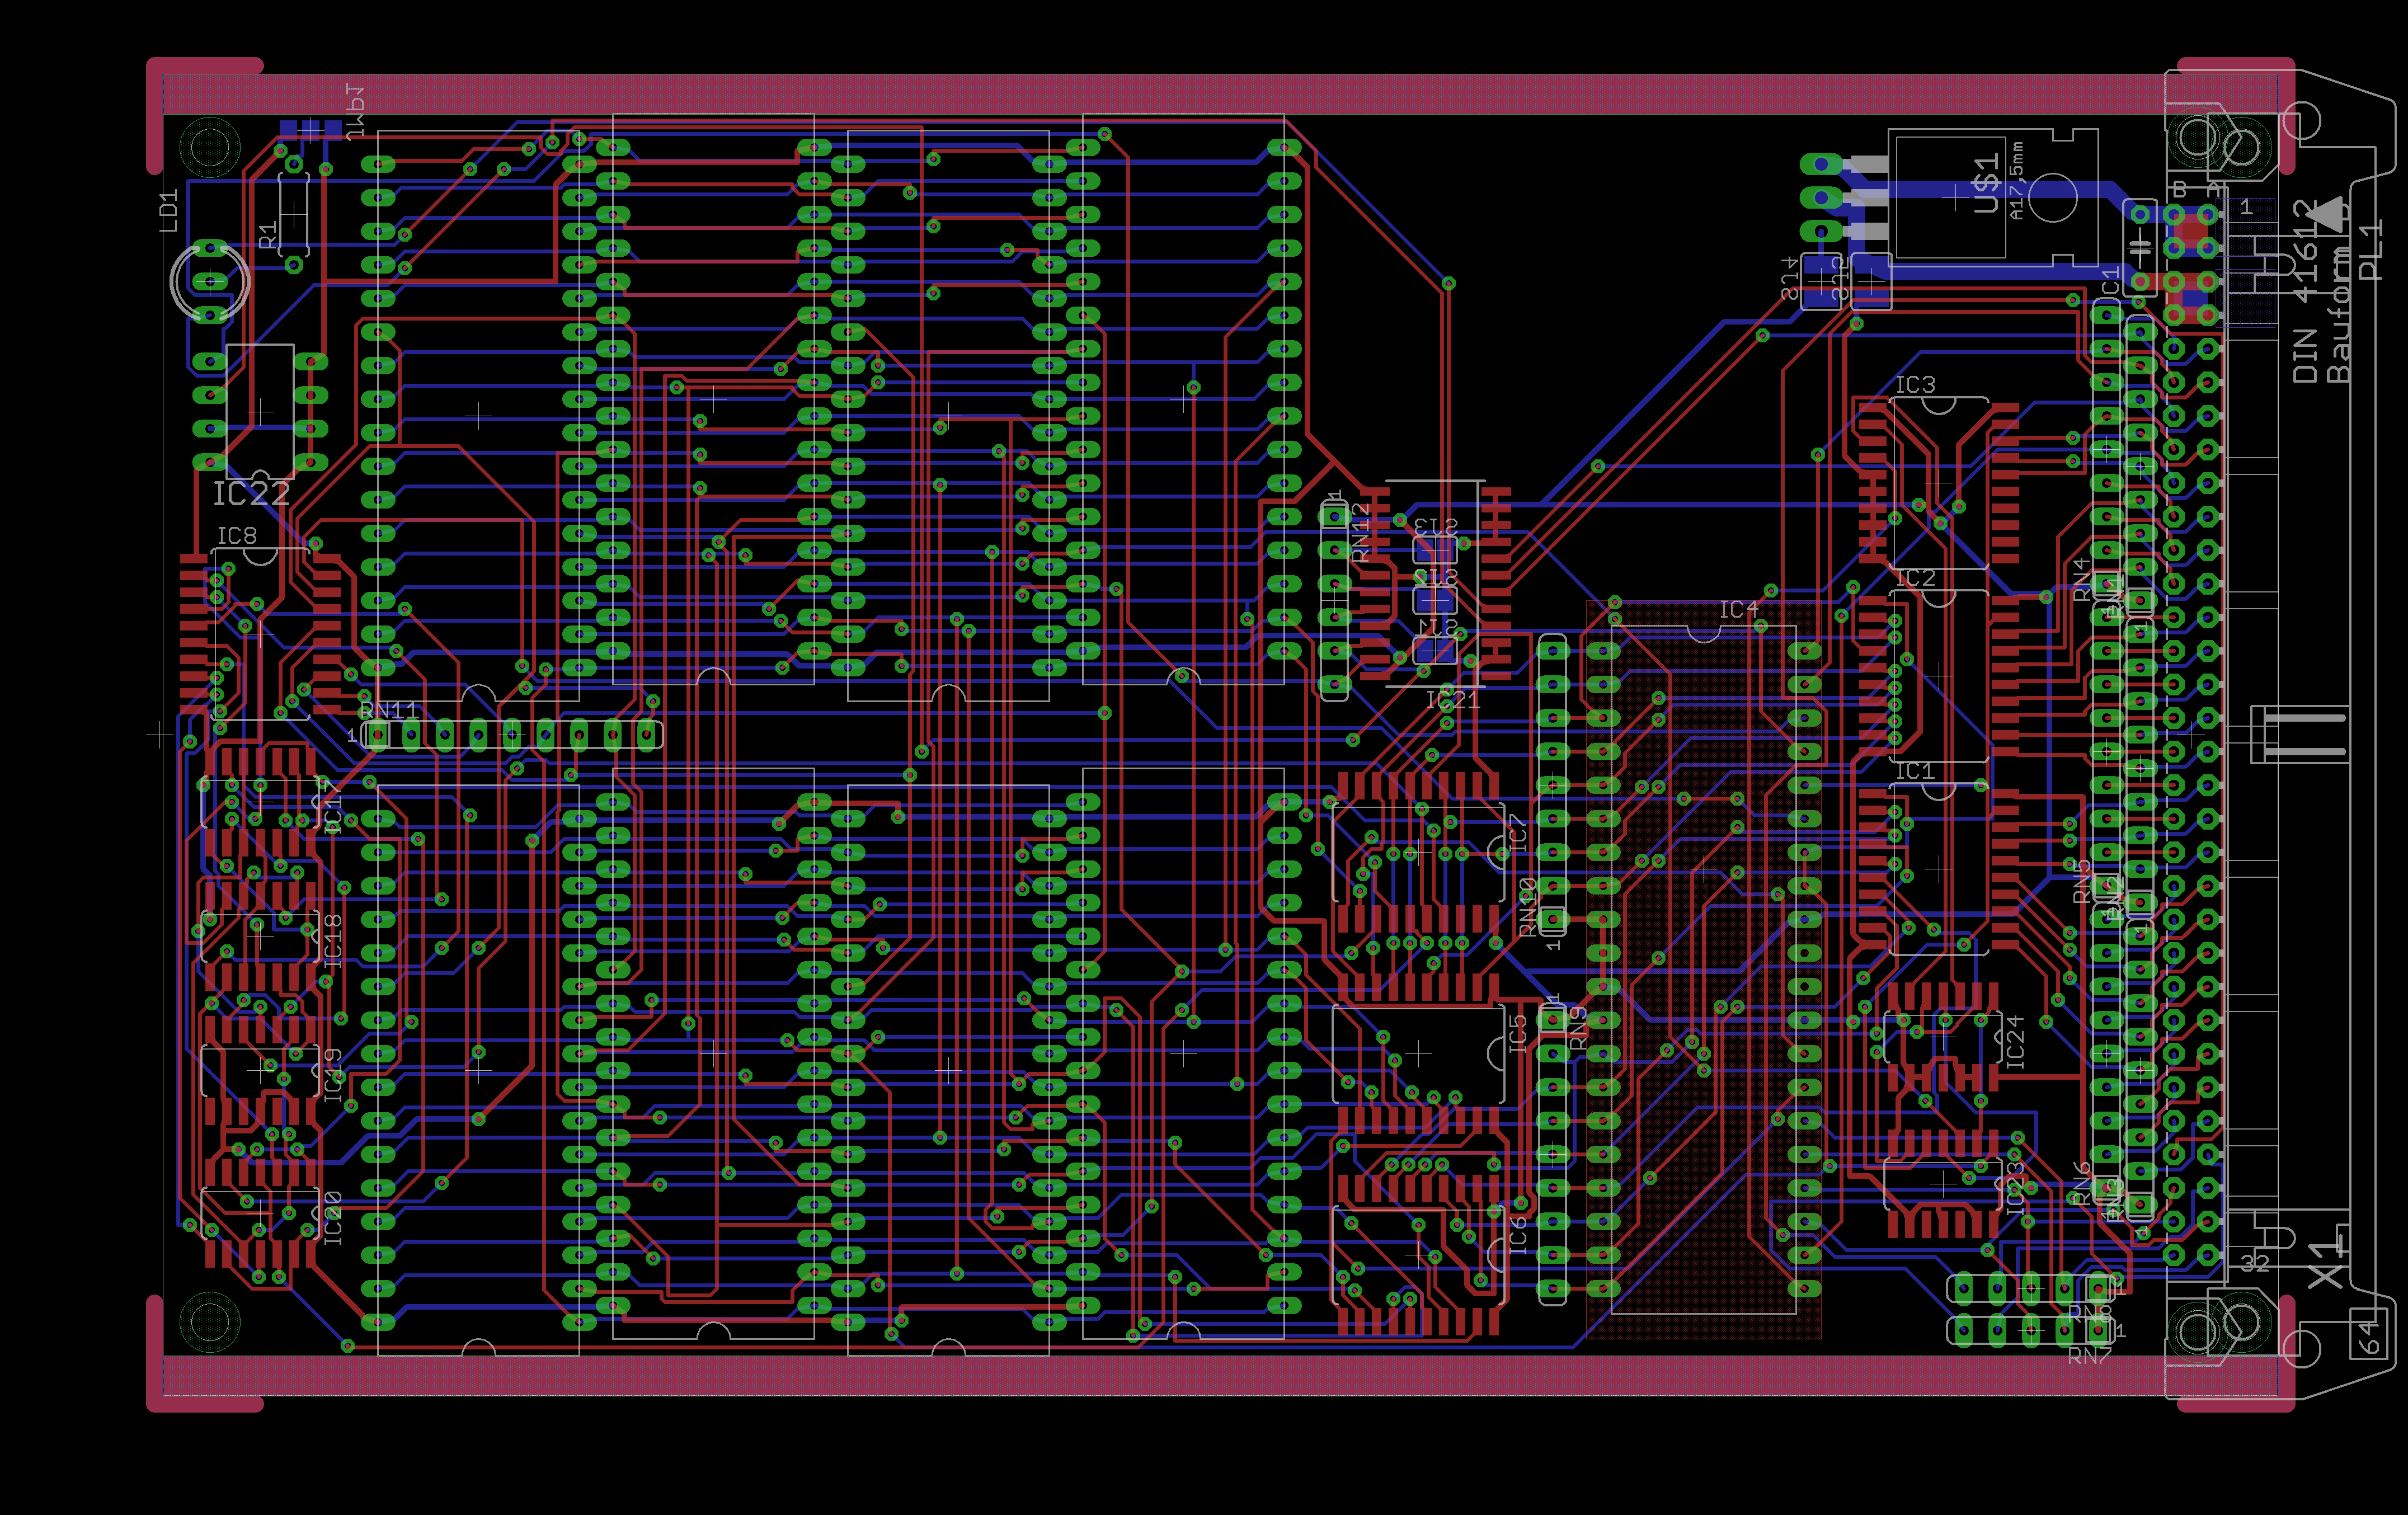Image resolution: width=2408 pixels, height=1515 pixels.
Task: Click the IC1 chip label
Action: tap(1915, 771)
